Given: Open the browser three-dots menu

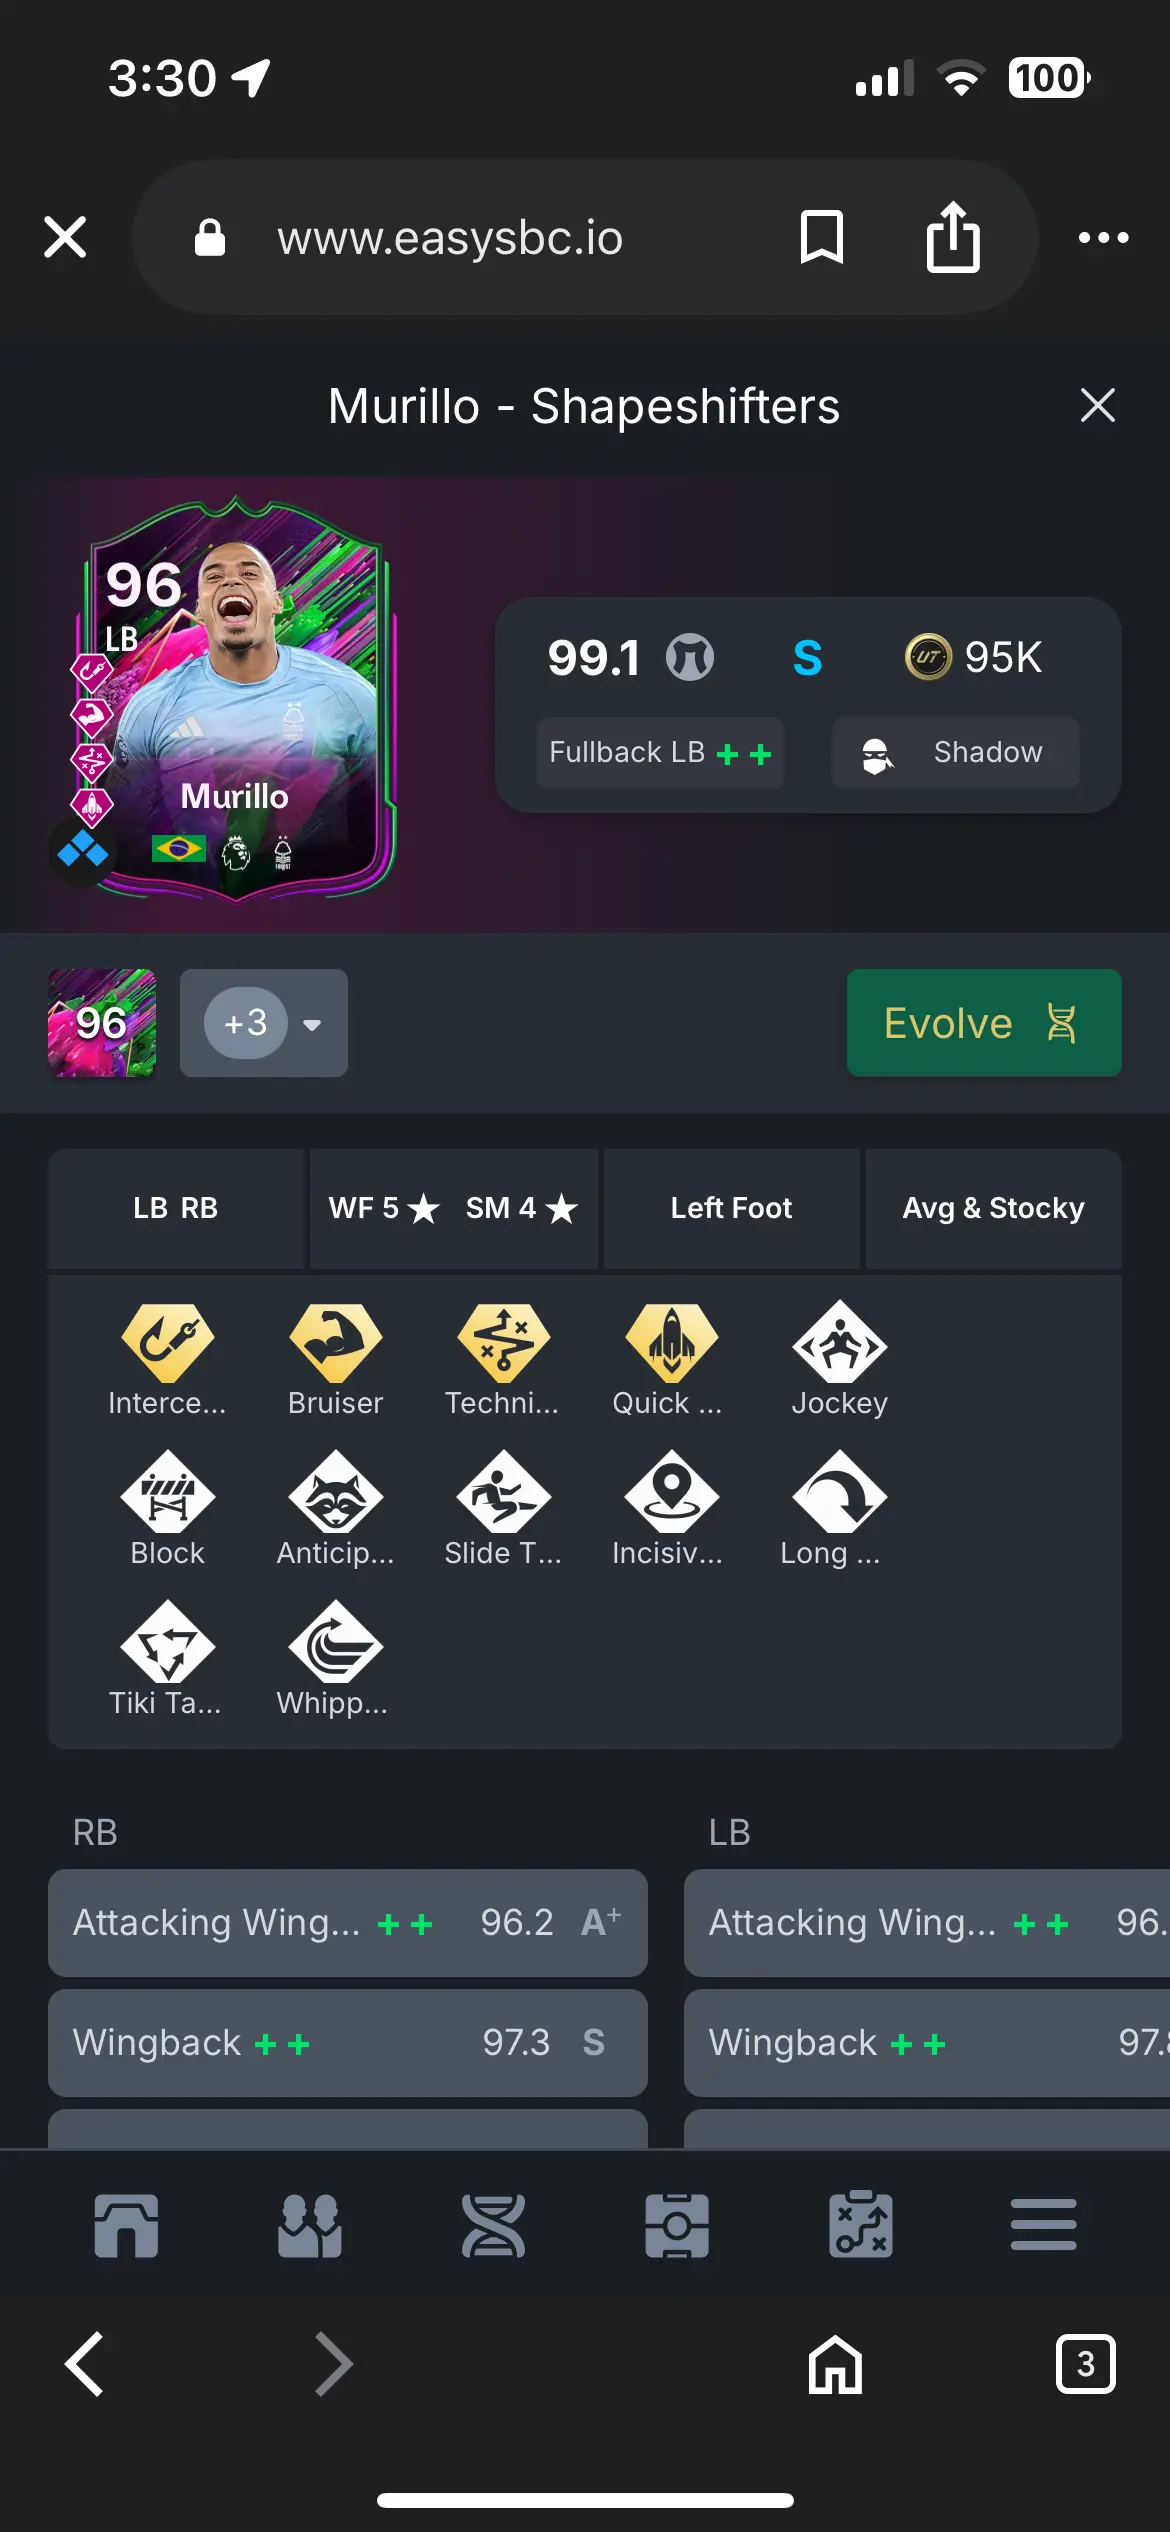Looking at the screenshot, I should [1103, 237].
